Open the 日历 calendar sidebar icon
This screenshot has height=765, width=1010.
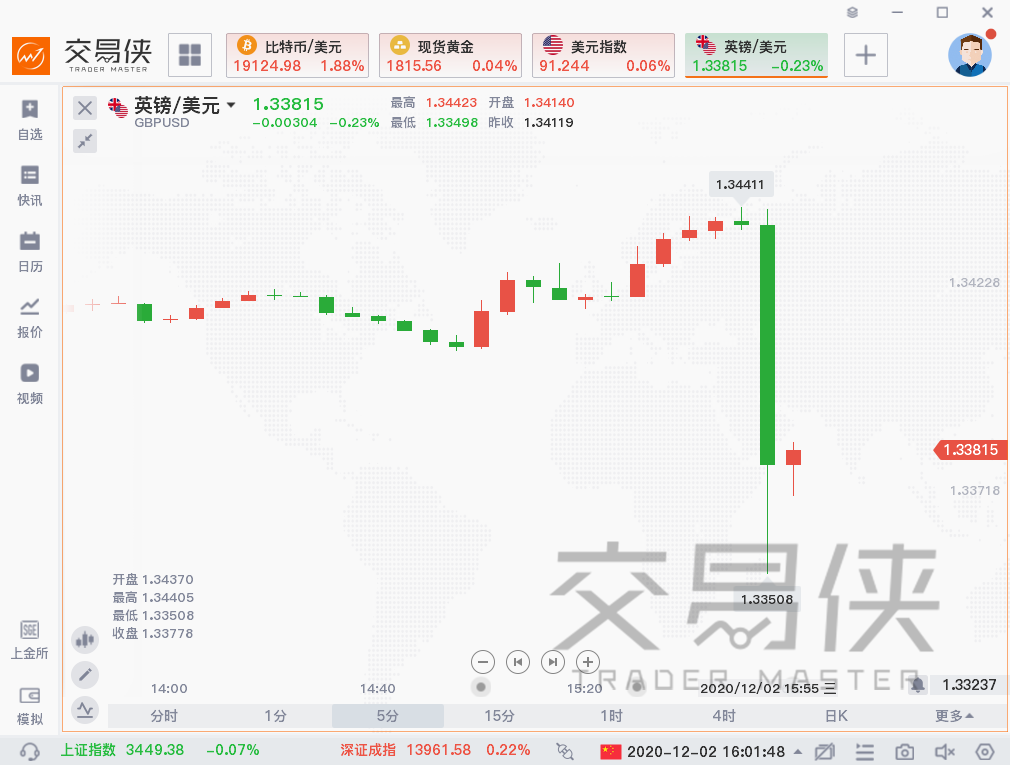30,252
